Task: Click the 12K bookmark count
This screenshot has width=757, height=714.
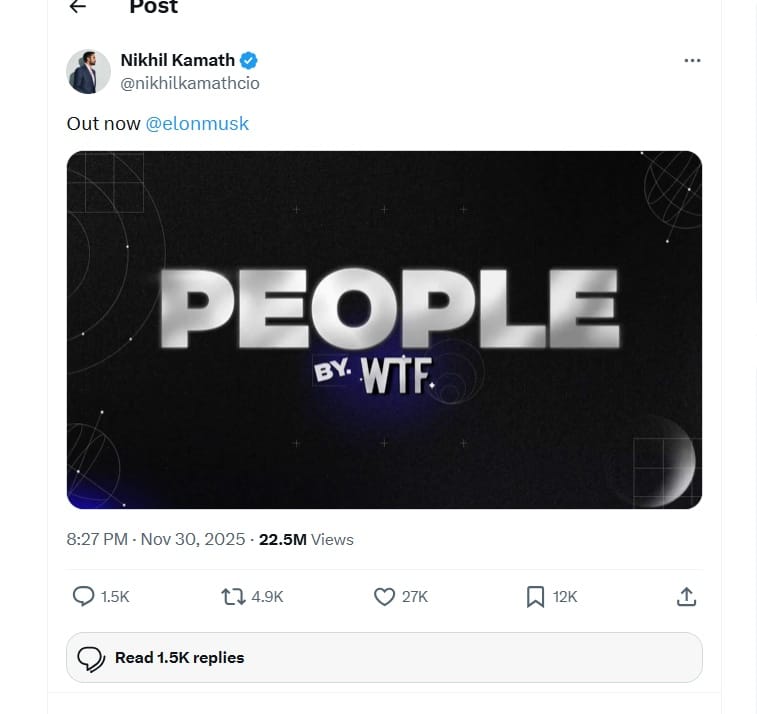Action: [565, 597]
